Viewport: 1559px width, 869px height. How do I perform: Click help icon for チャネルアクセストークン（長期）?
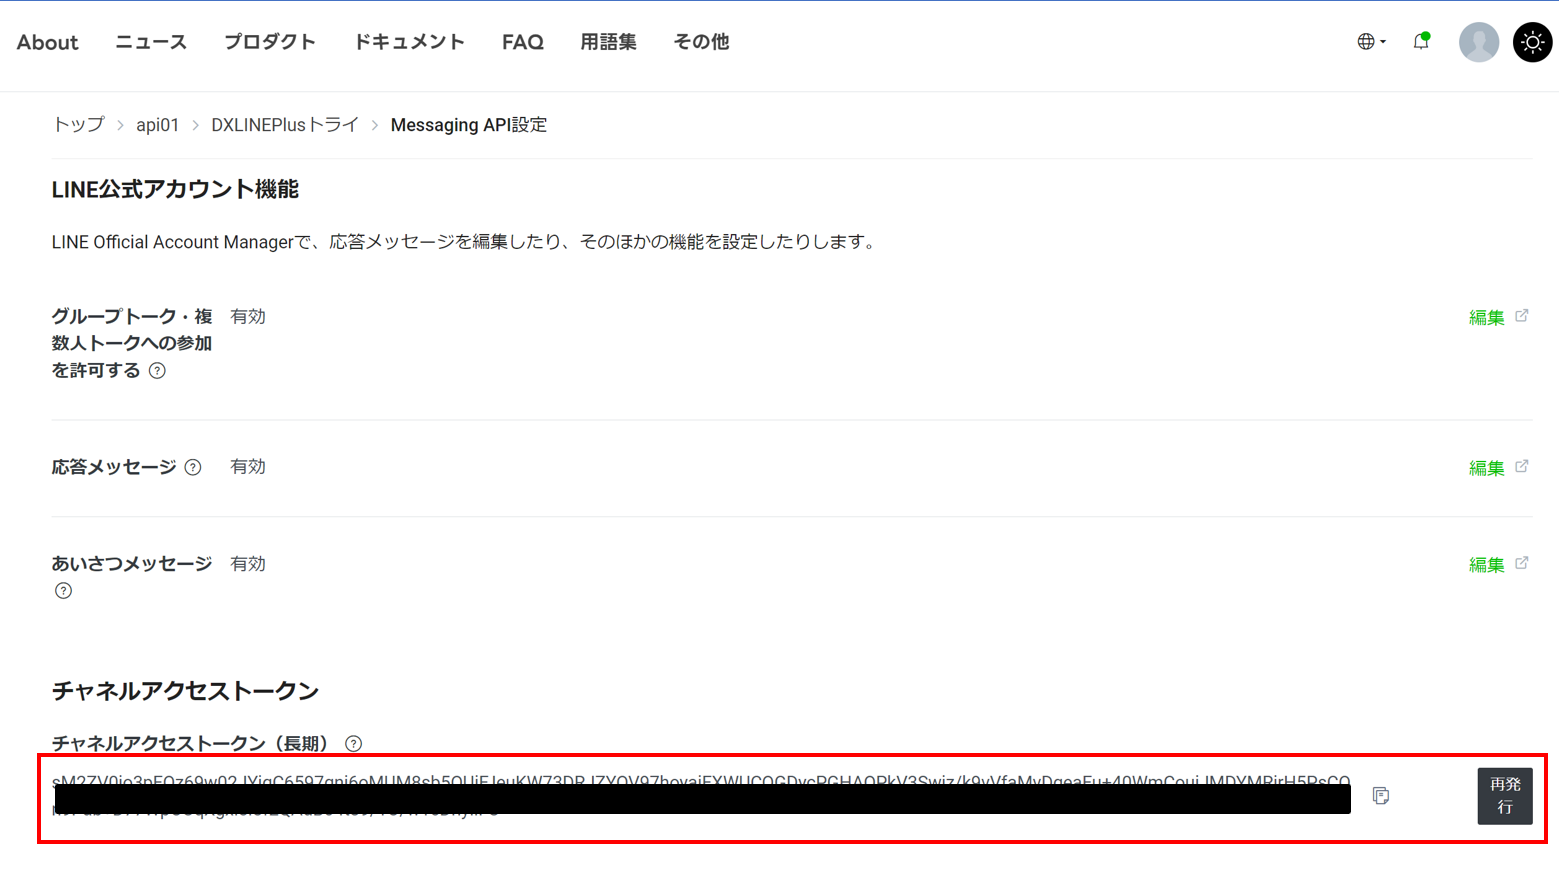[x=353, y=744]
